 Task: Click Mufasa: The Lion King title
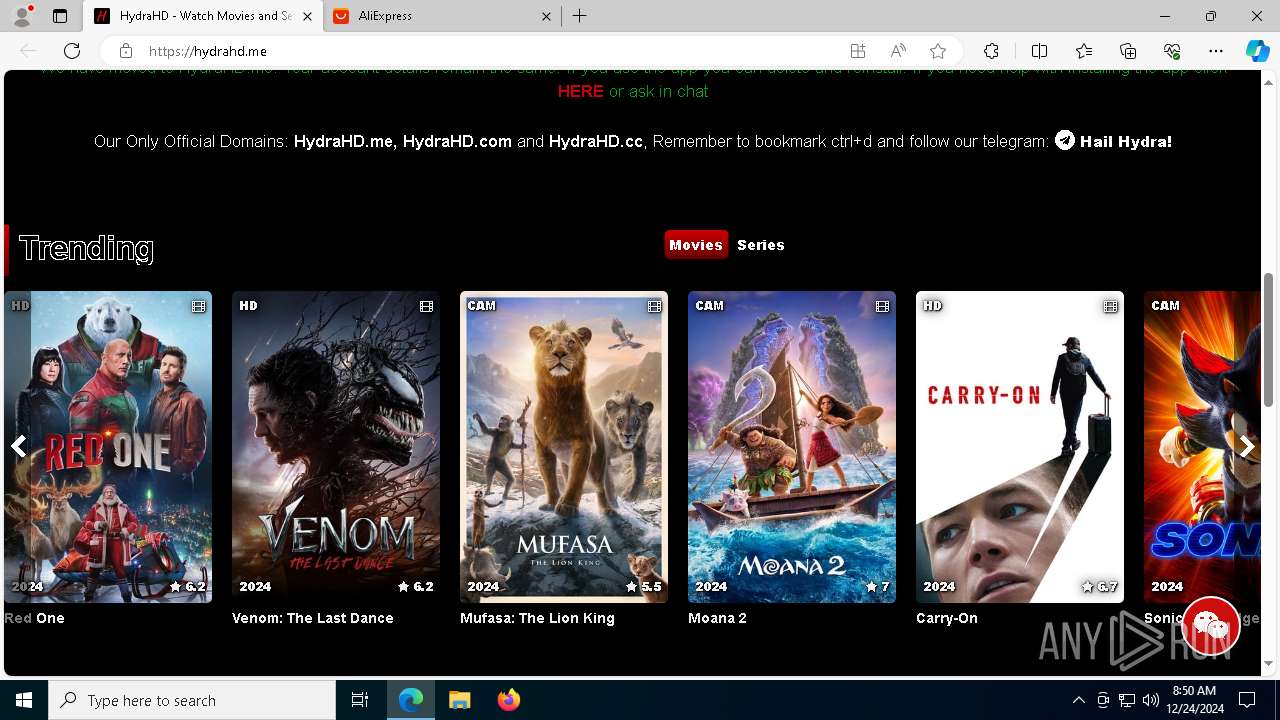pyautogui.click(x=537, y=618)
